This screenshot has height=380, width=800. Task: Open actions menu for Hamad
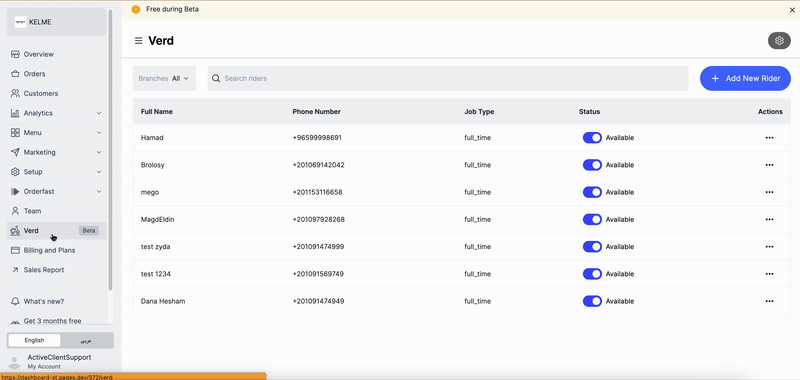[769, 138]
